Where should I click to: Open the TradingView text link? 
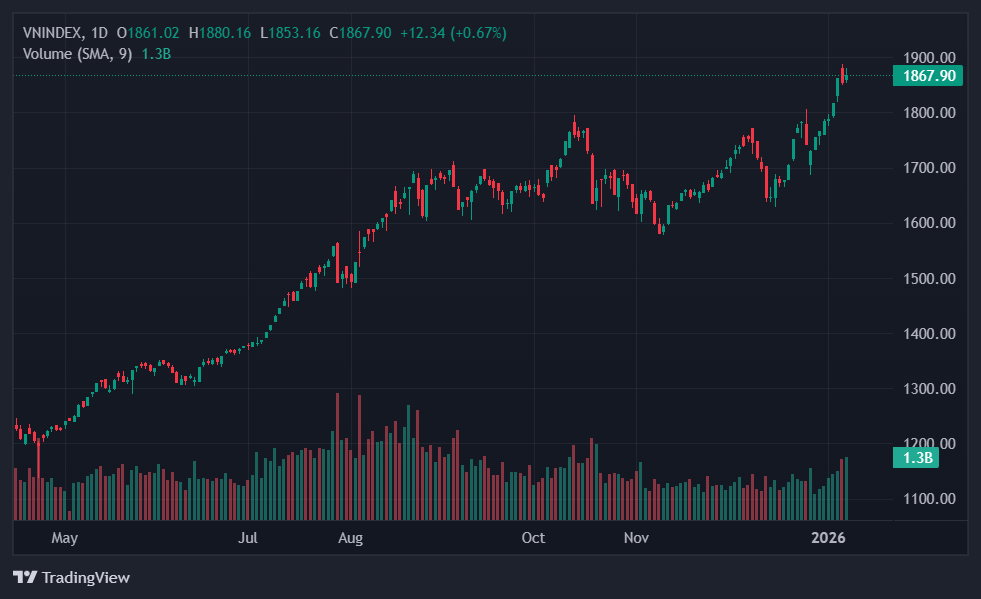[x=85, y=577]
